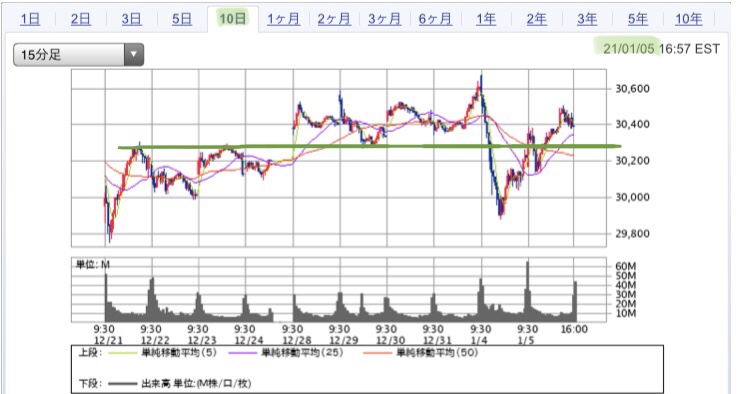
Task: Switch to the 1年 chart range
Action: click(x=486, y=19)
